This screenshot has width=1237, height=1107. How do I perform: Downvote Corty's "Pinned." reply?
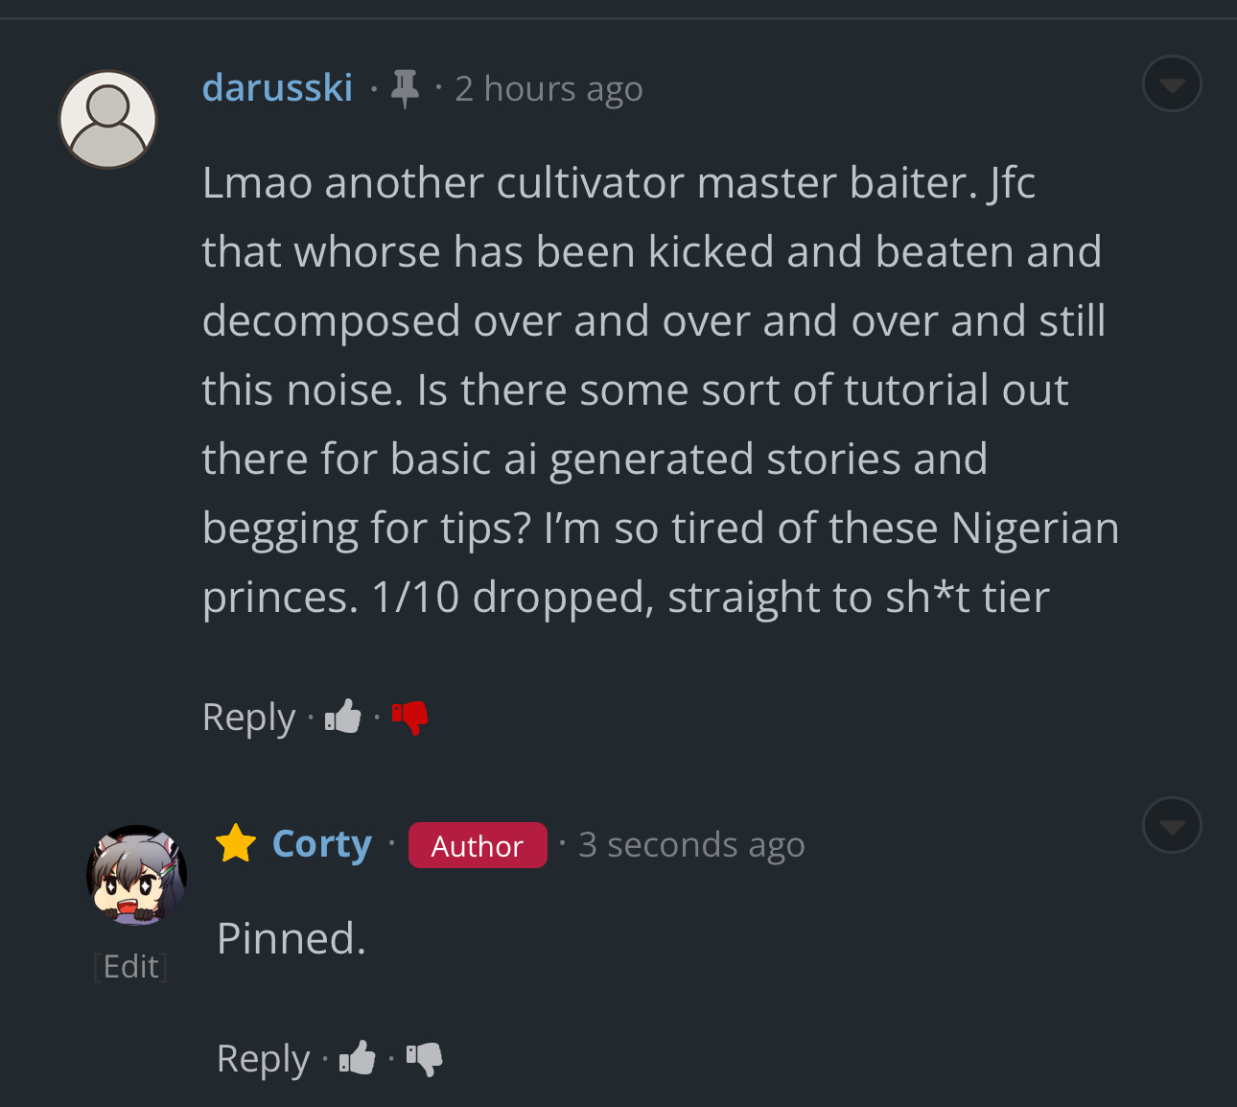point(425,1058)
